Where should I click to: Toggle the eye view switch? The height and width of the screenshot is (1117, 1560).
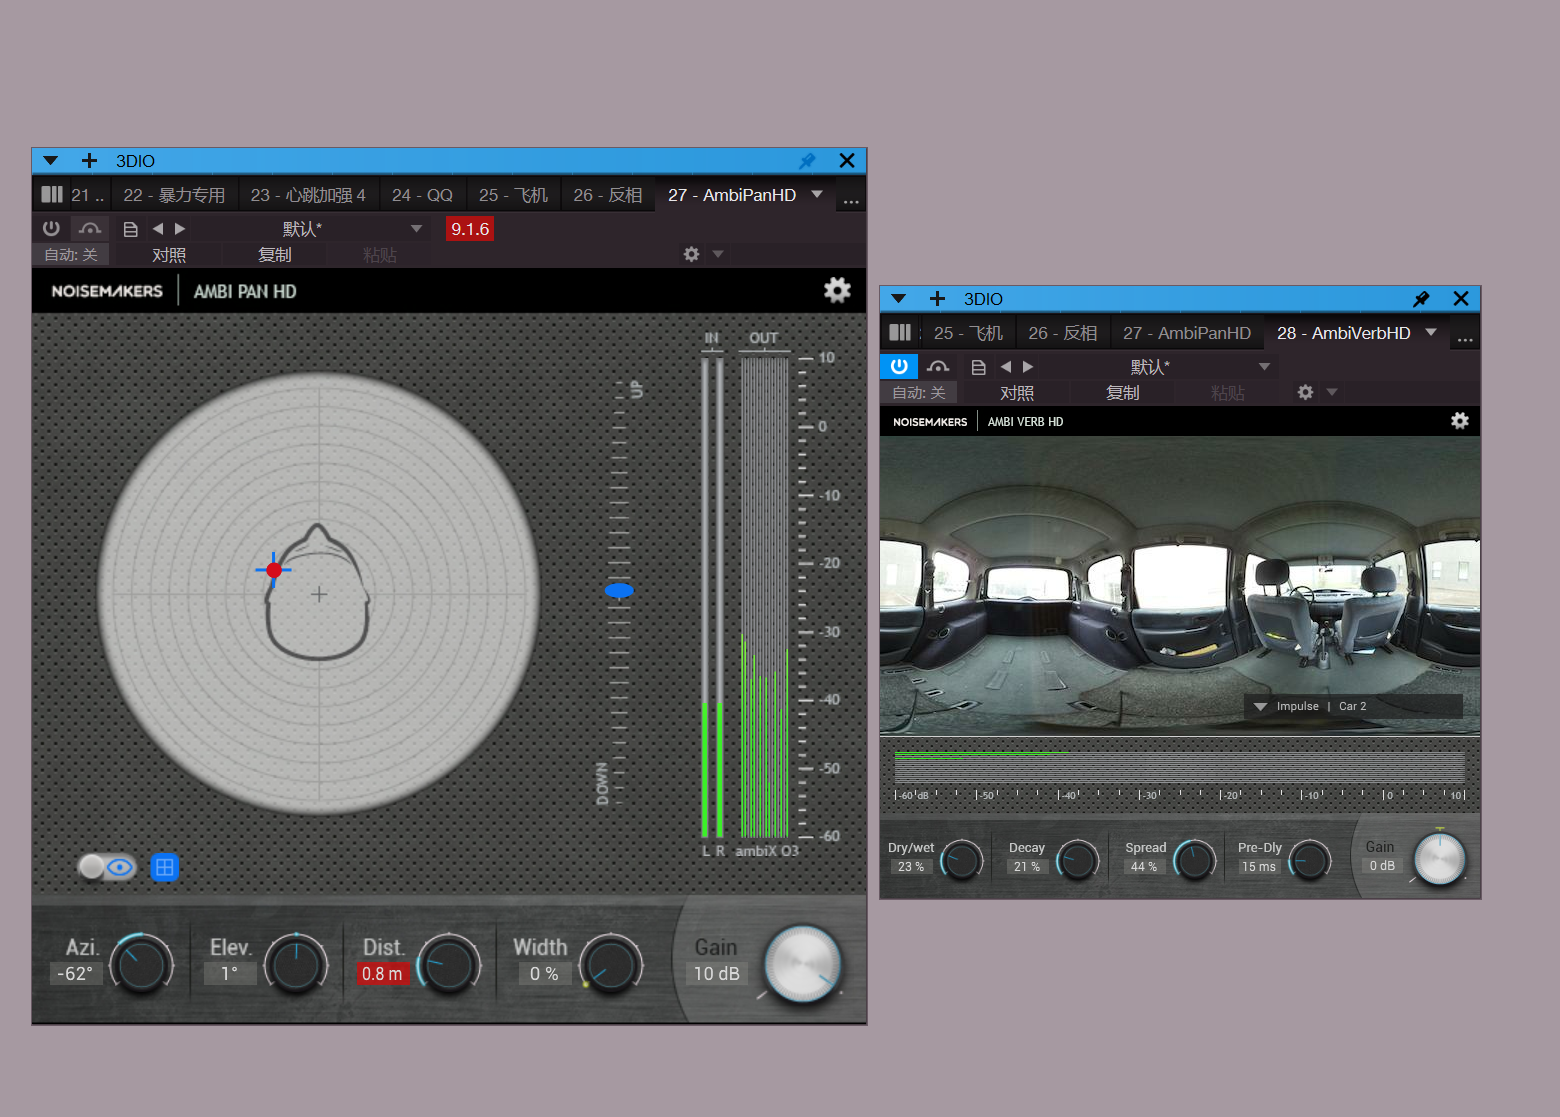pyautogui.click(x=108, y=867)
